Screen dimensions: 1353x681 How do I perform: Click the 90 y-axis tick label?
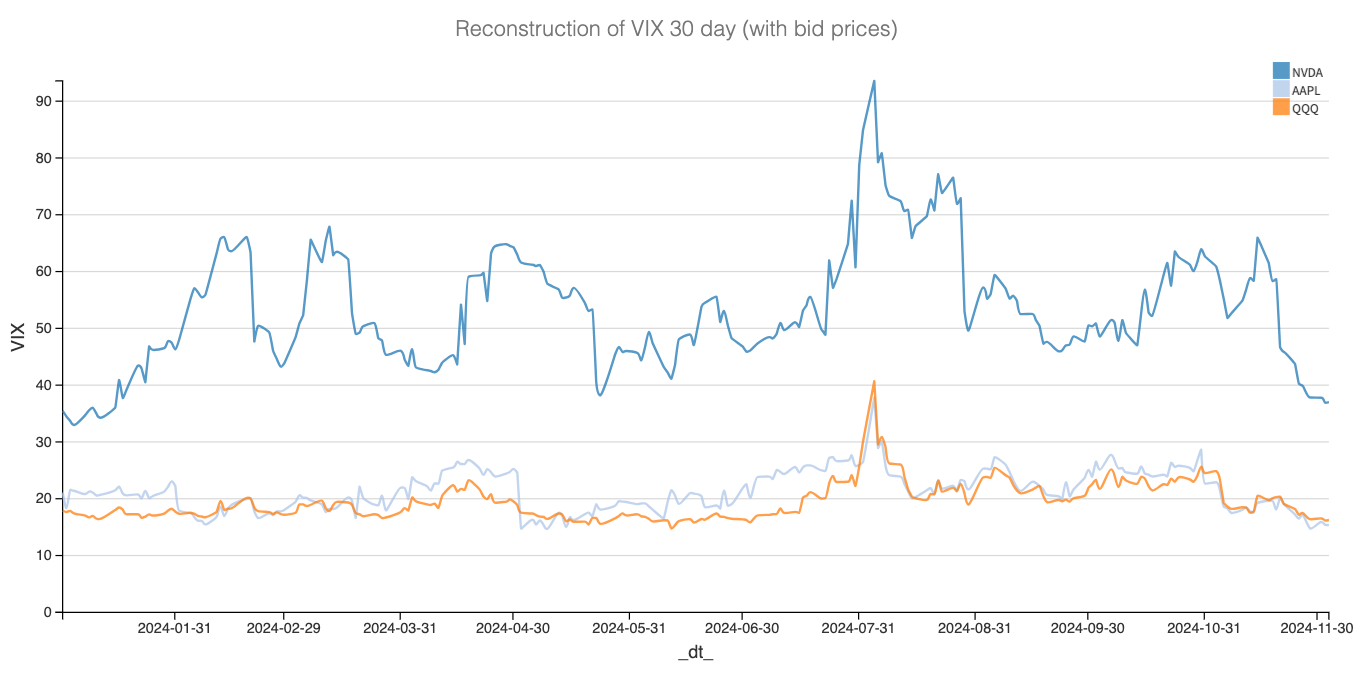click(44, 101)
